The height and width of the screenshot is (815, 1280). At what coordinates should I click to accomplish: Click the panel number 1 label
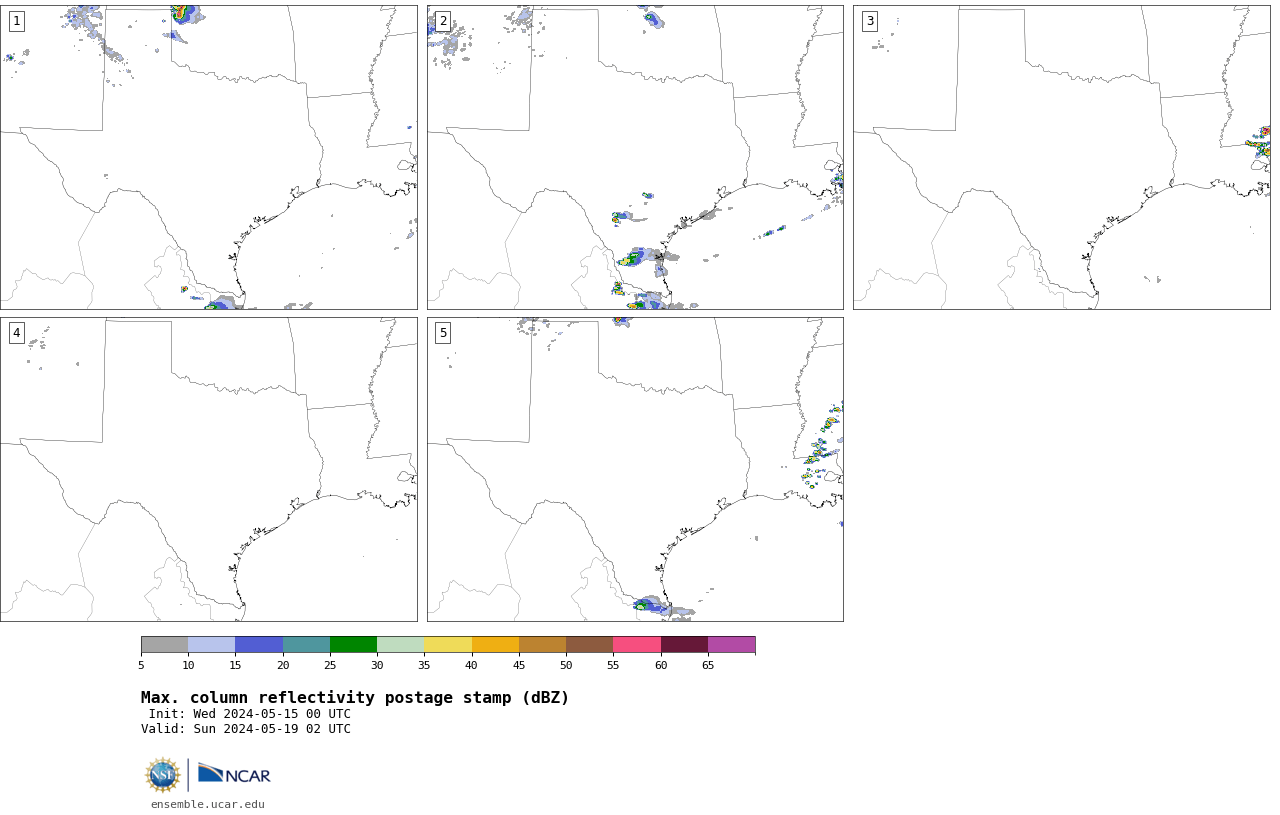coord(16,21)
